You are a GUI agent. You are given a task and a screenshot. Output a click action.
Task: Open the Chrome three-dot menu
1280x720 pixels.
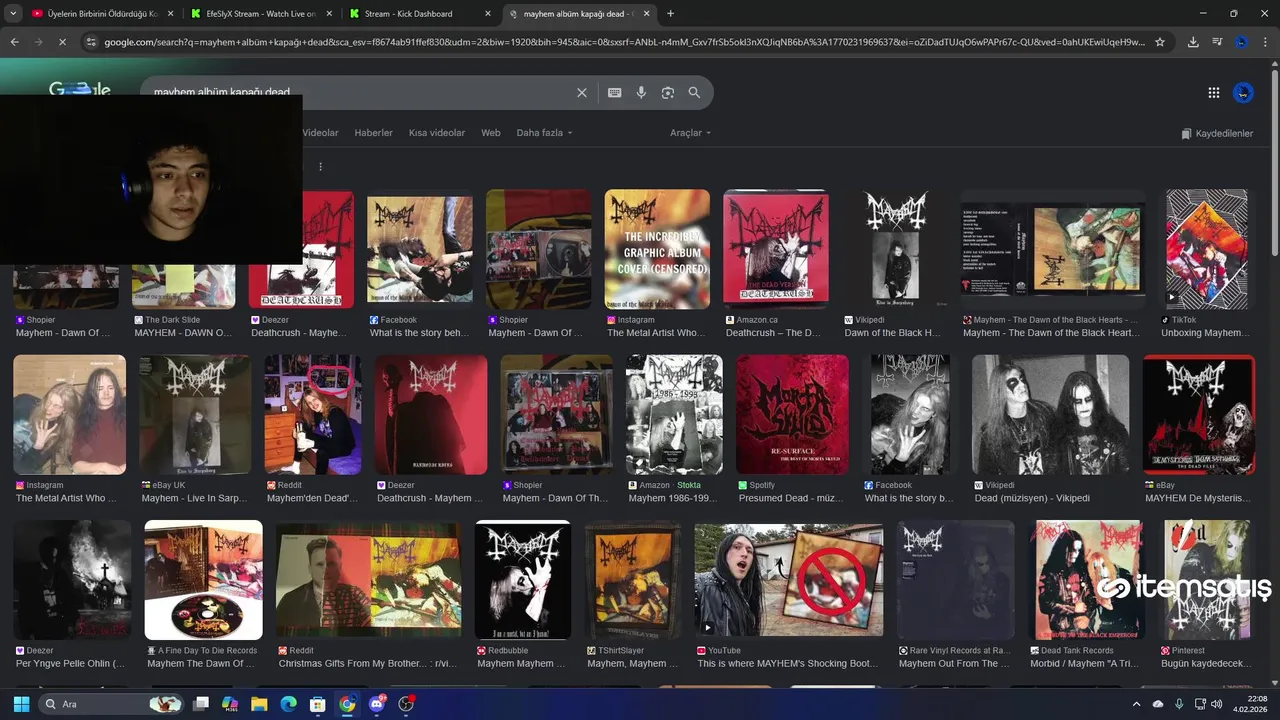coord(1265,42)
